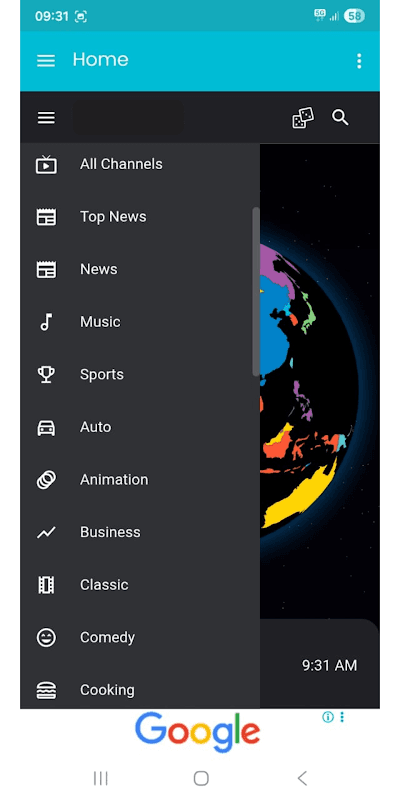Tap the Android home navigation button
The width and height of the screenshot is (400, 800).
click(x=201, y=779)
